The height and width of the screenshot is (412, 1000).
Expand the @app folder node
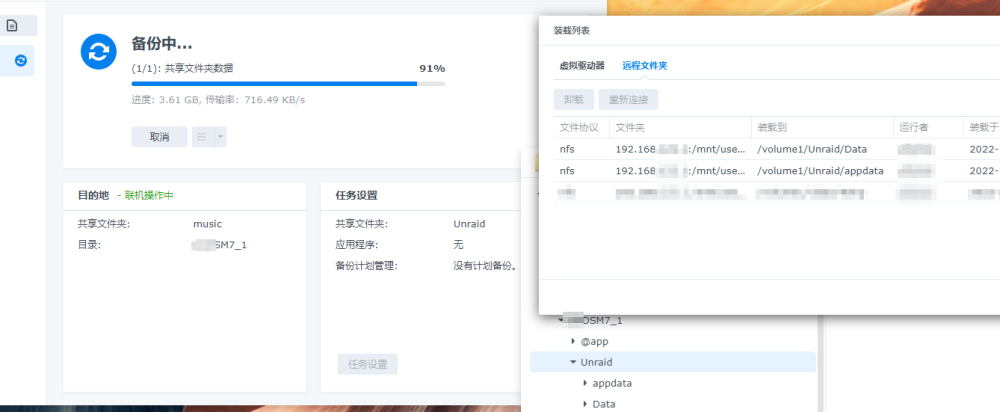tap(573, 341)
